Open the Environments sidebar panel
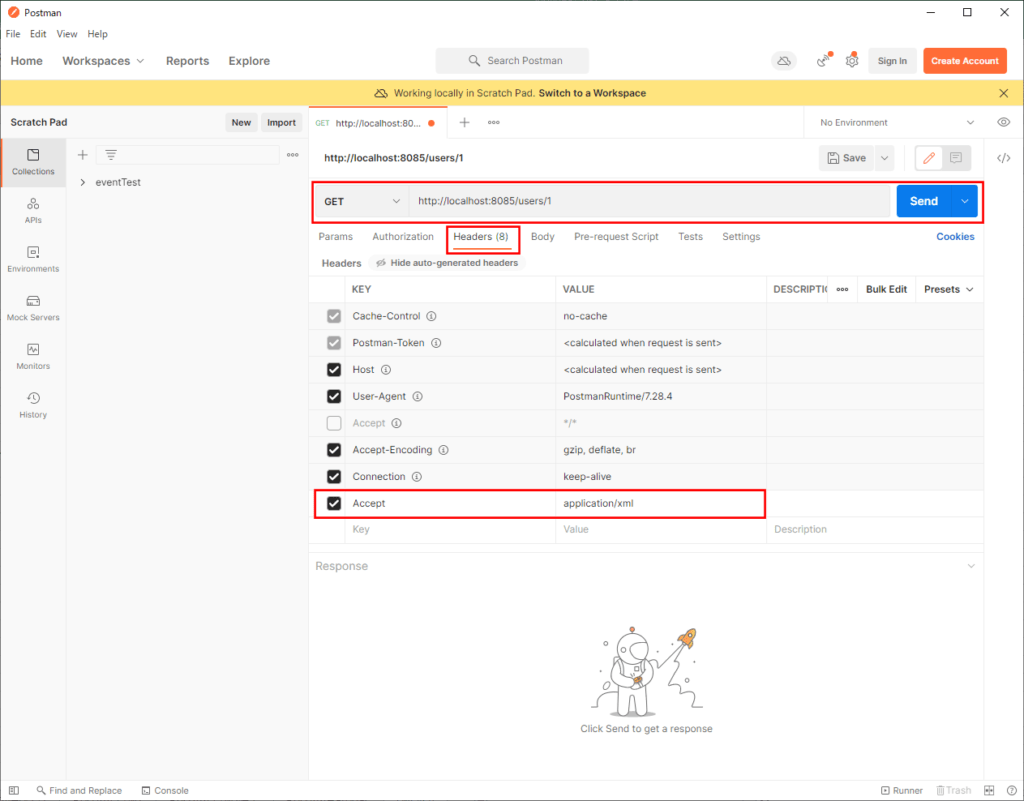1024x801 pixels. click(x=33, y=259)
